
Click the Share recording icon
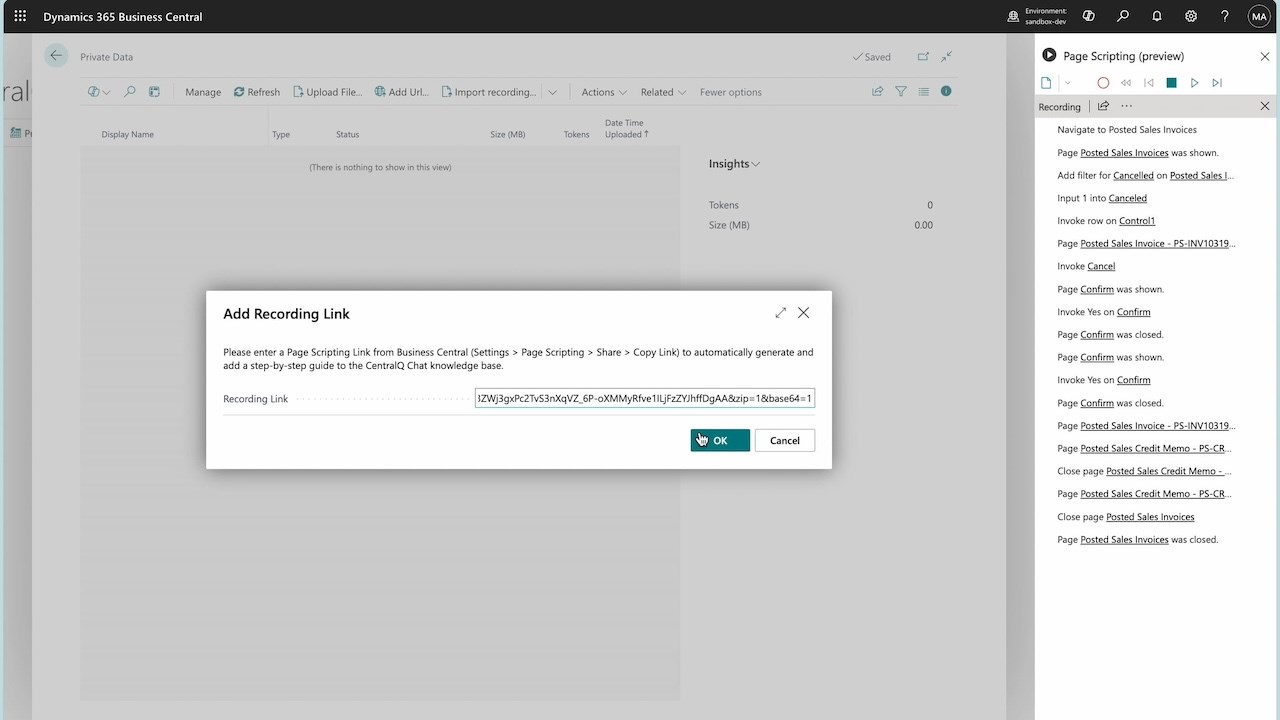coord(1103,106)
